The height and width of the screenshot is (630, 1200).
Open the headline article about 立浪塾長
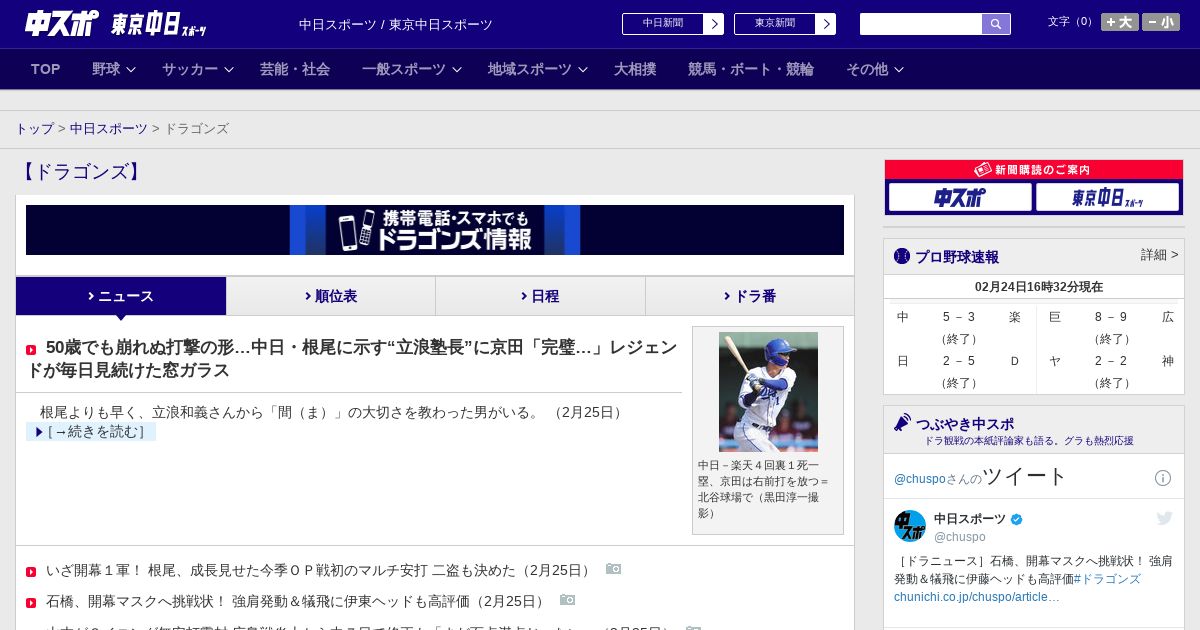[352, 359]
